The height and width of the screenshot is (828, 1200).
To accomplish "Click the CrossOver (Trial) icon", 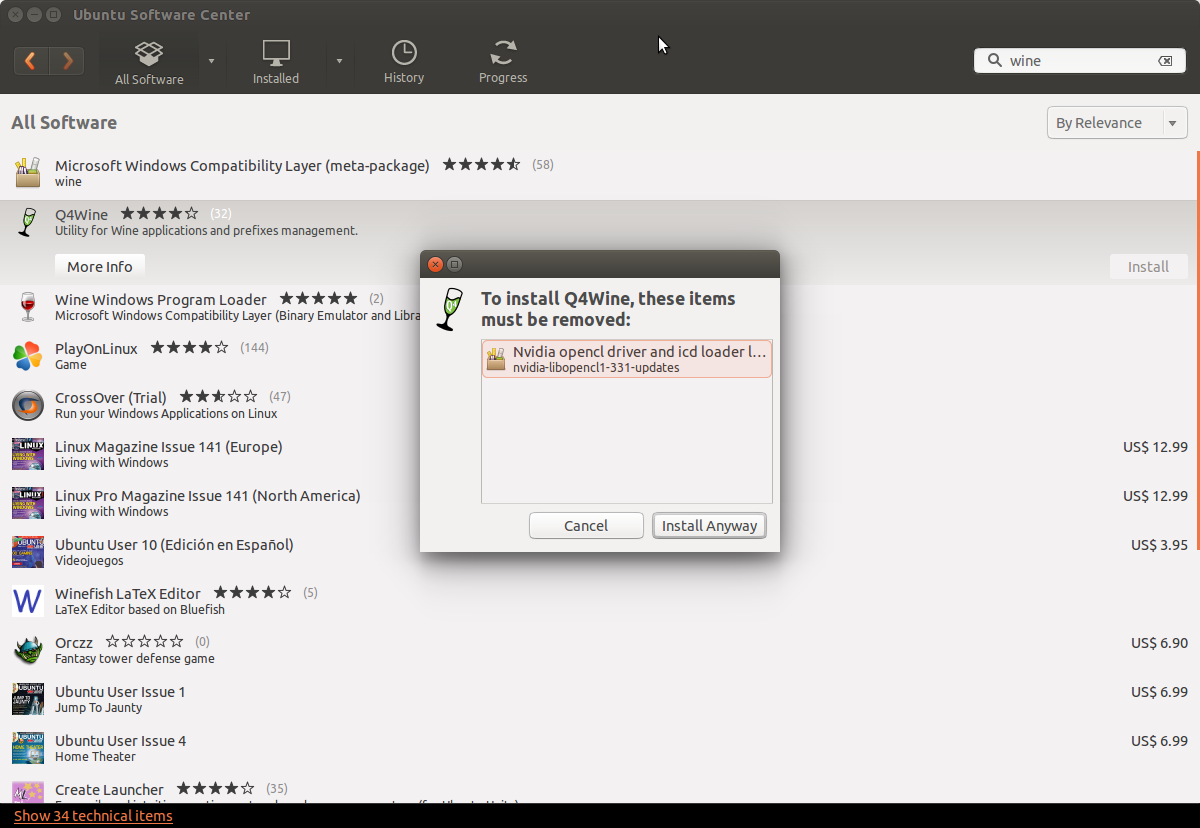I will tap(27, 405).
